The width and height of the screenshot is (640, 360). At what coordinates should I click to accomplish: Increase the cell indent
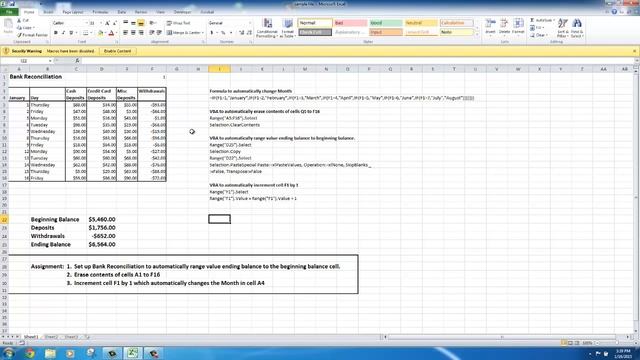159,33
